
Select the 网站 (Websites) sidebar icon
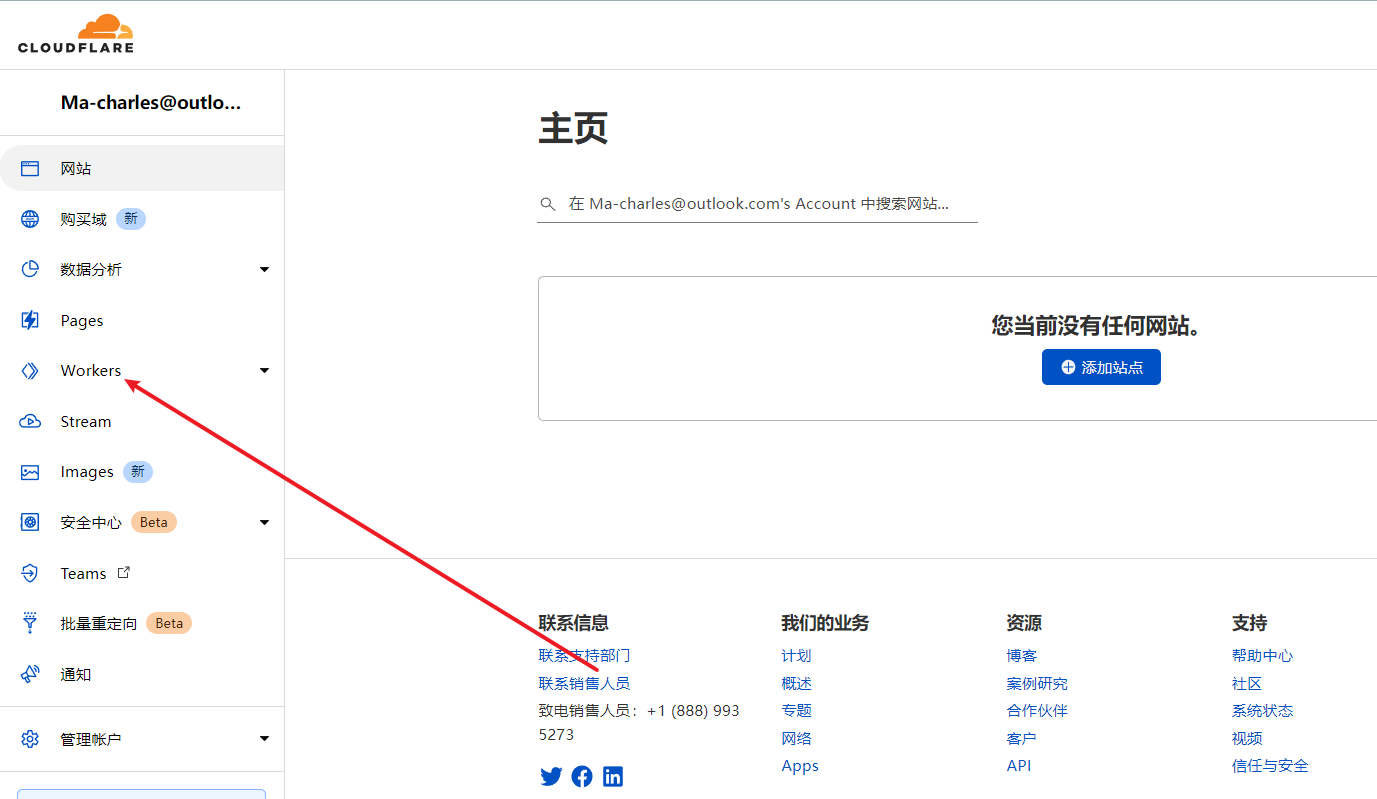[30, 167]
